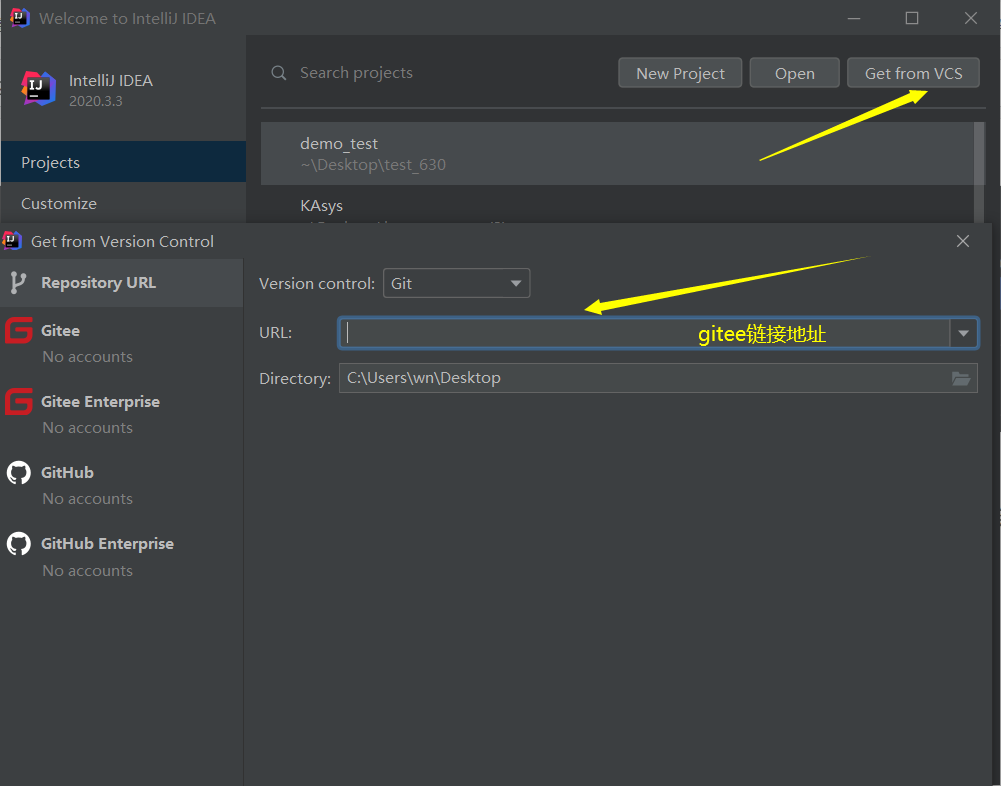
Task: Open the Version control Git dropdown
Action: pyautogui.click(x=456, y=283)
